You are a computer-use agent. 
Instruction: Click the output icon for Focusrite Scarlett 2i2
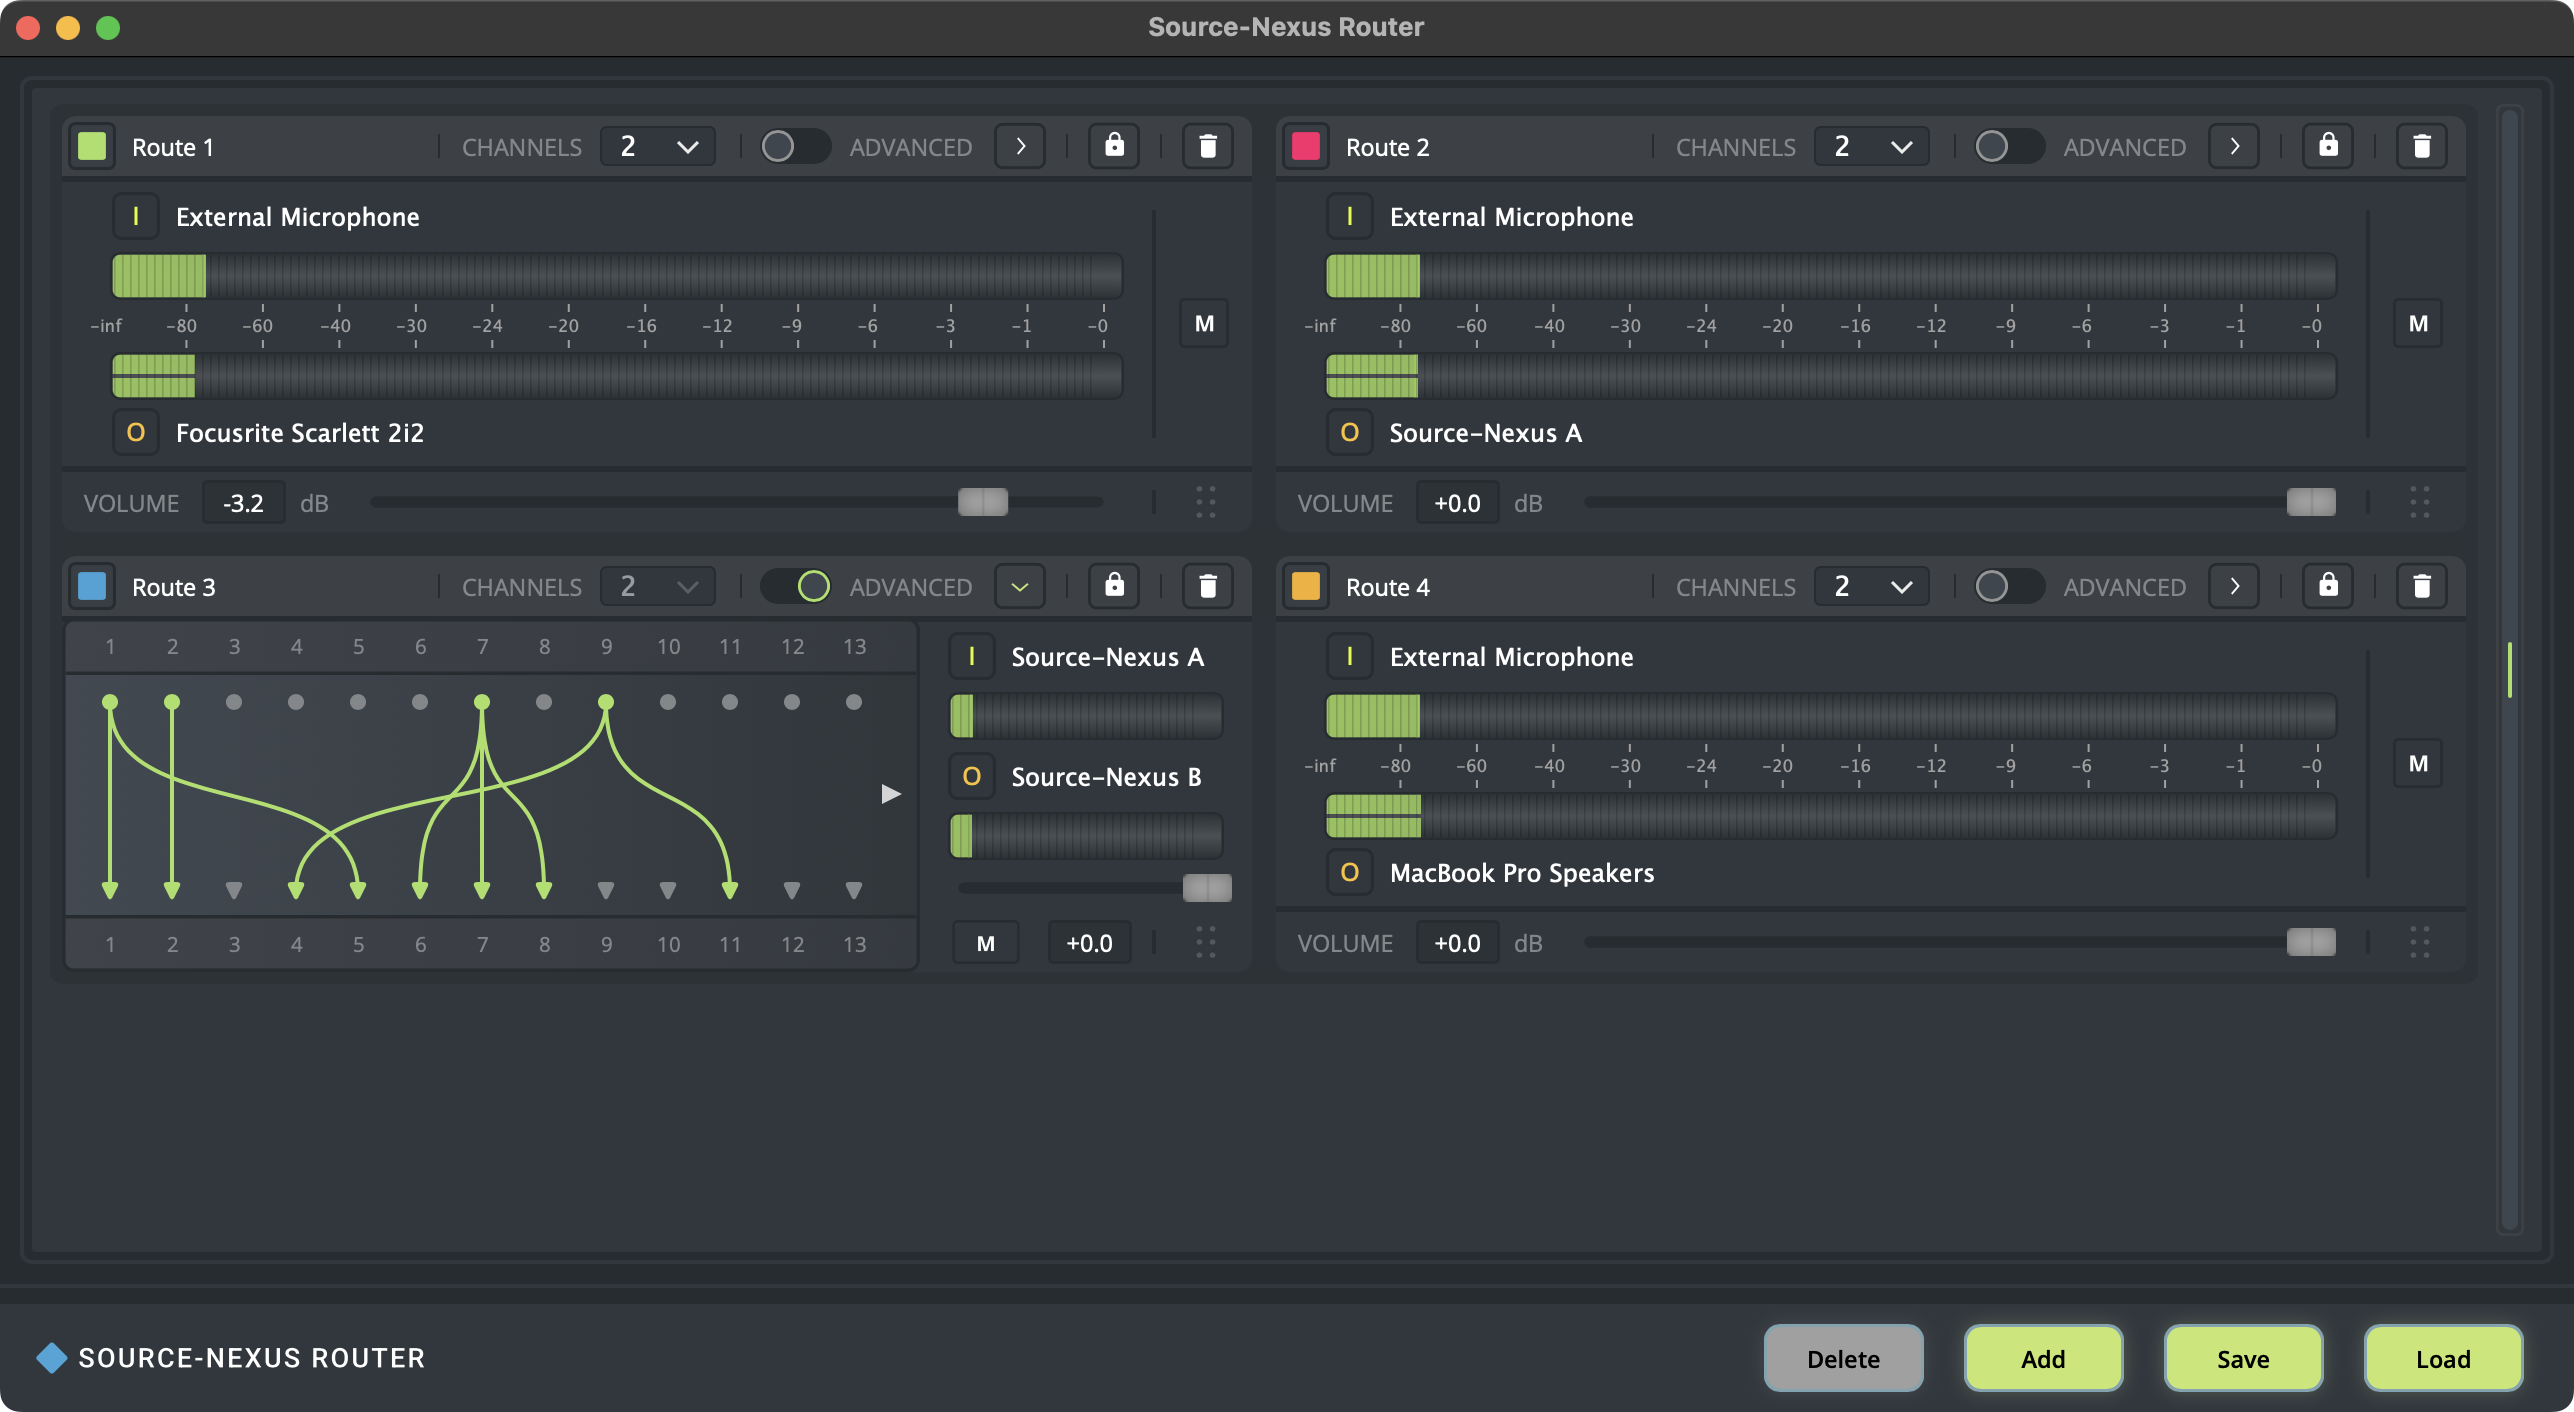136,432
